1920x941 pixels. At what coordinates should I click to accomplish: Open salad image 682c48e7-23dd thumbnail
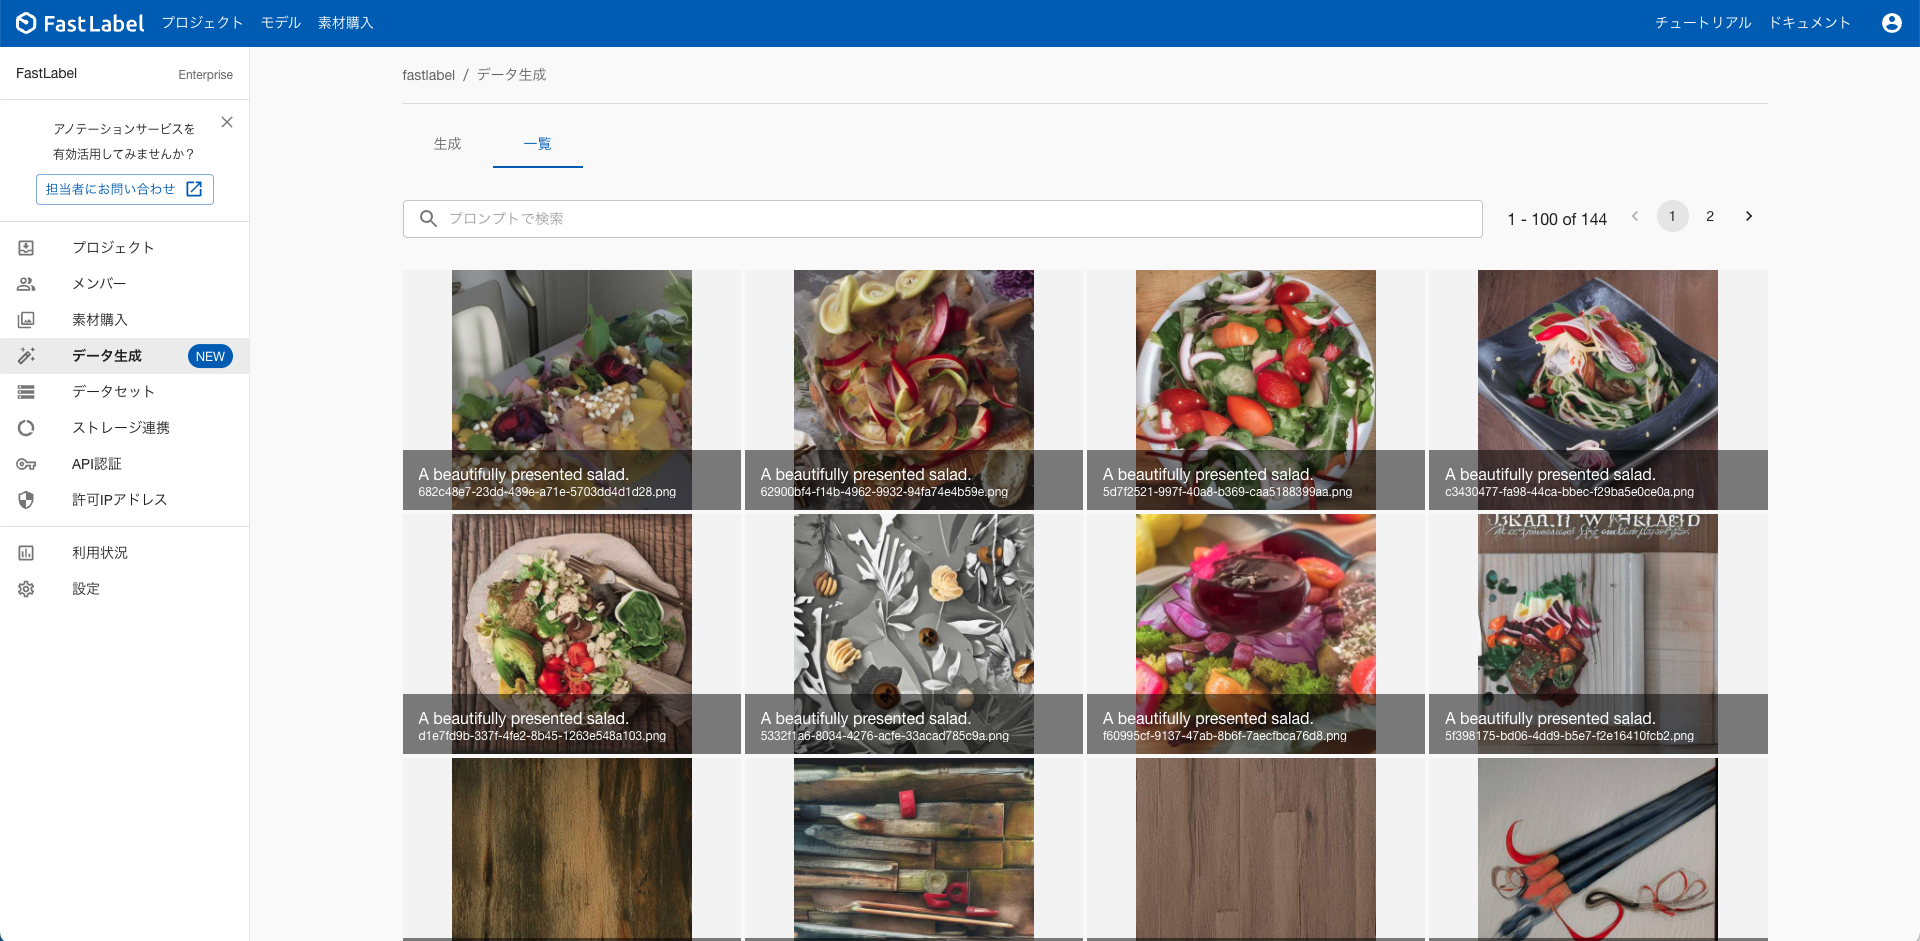pos(572,390)
